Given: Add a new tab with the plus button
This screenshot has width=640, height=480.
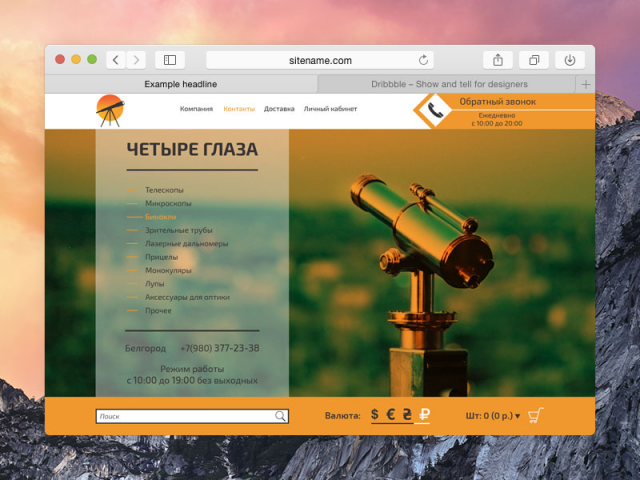Looking at the screenshot, I should pyautogui.click(x=586, y=84).
